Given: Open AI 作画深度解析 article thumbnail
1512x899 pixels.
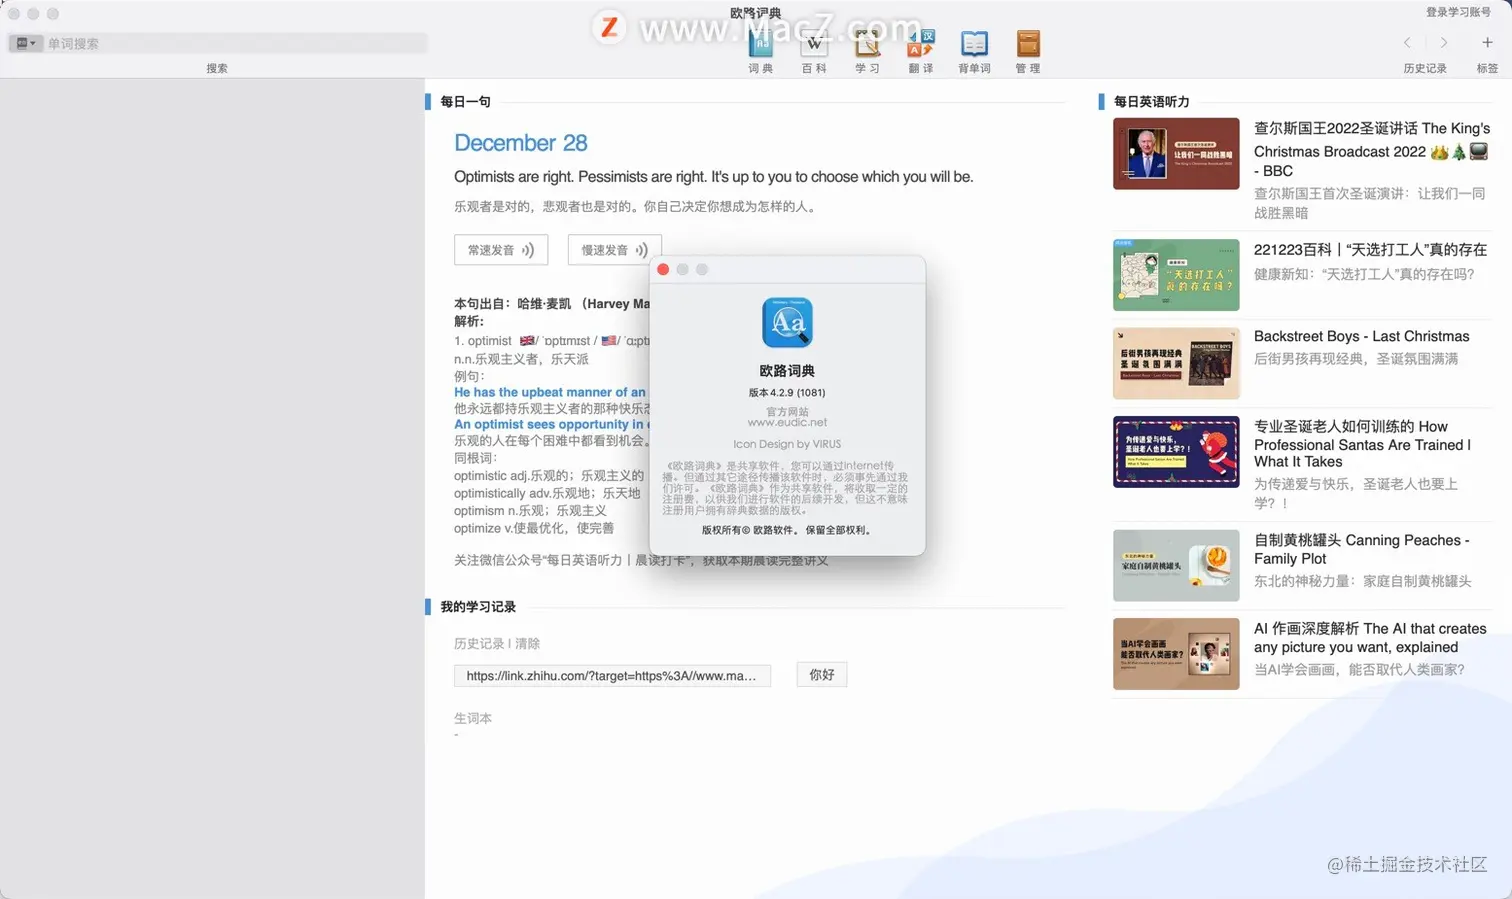Looking at the screenshot, I should coord(1176,654).
